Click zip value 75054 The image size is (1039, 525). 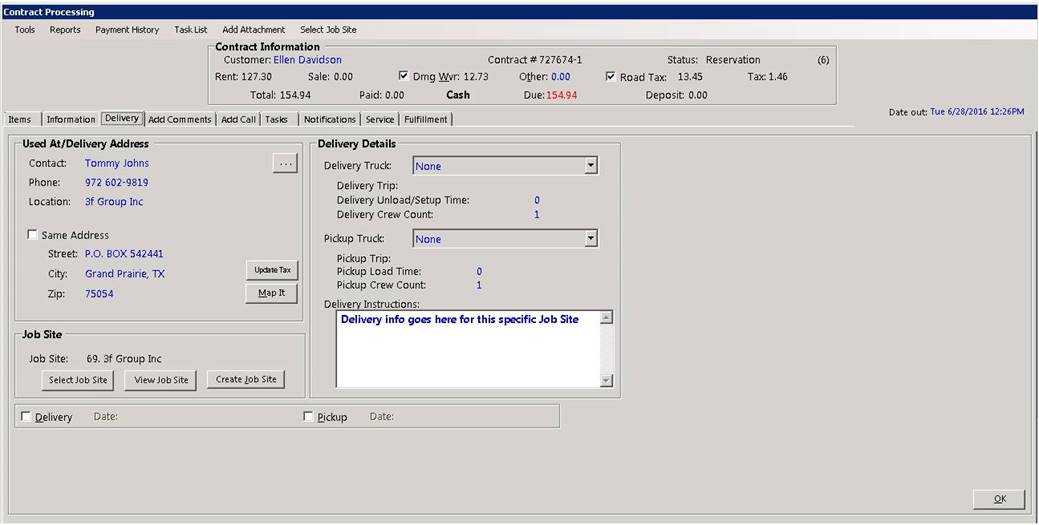(x=99, y=294)
